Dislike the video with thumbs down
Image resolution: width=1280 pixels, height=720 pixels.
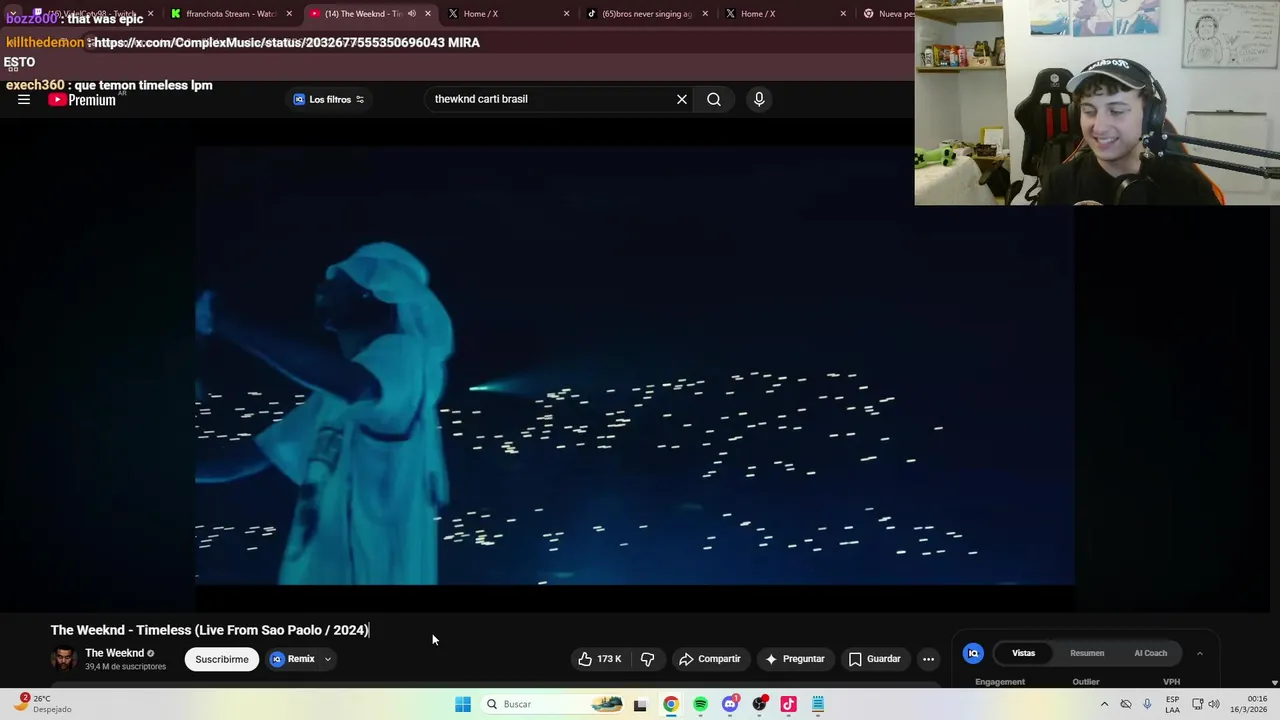pyautogui.click(x=648, y=659)
